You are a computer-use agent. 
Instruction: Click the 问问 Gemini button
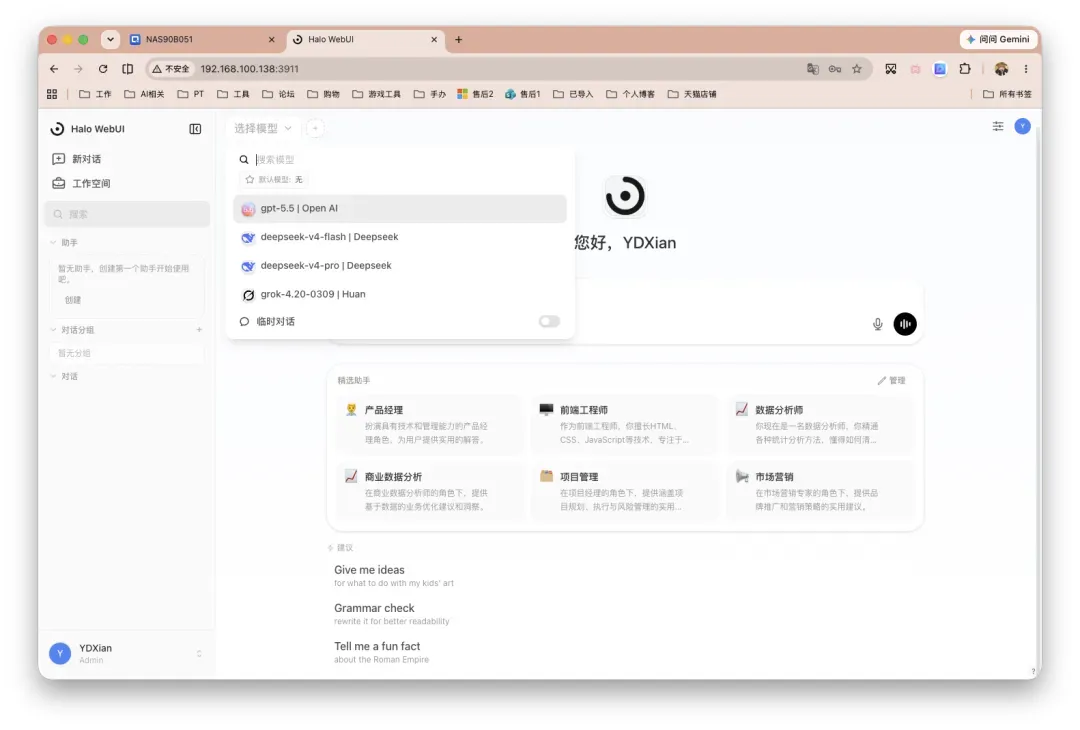tap(998, 39)
